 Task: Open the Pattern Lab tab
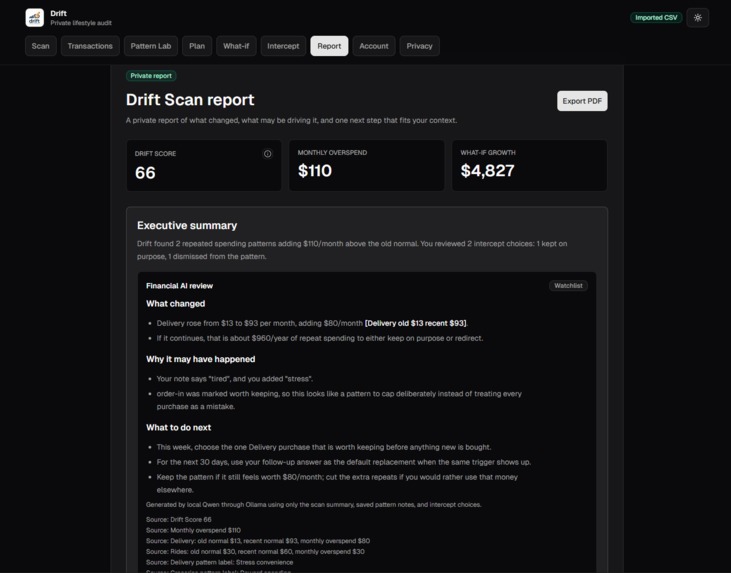click(x=151, y=46)
